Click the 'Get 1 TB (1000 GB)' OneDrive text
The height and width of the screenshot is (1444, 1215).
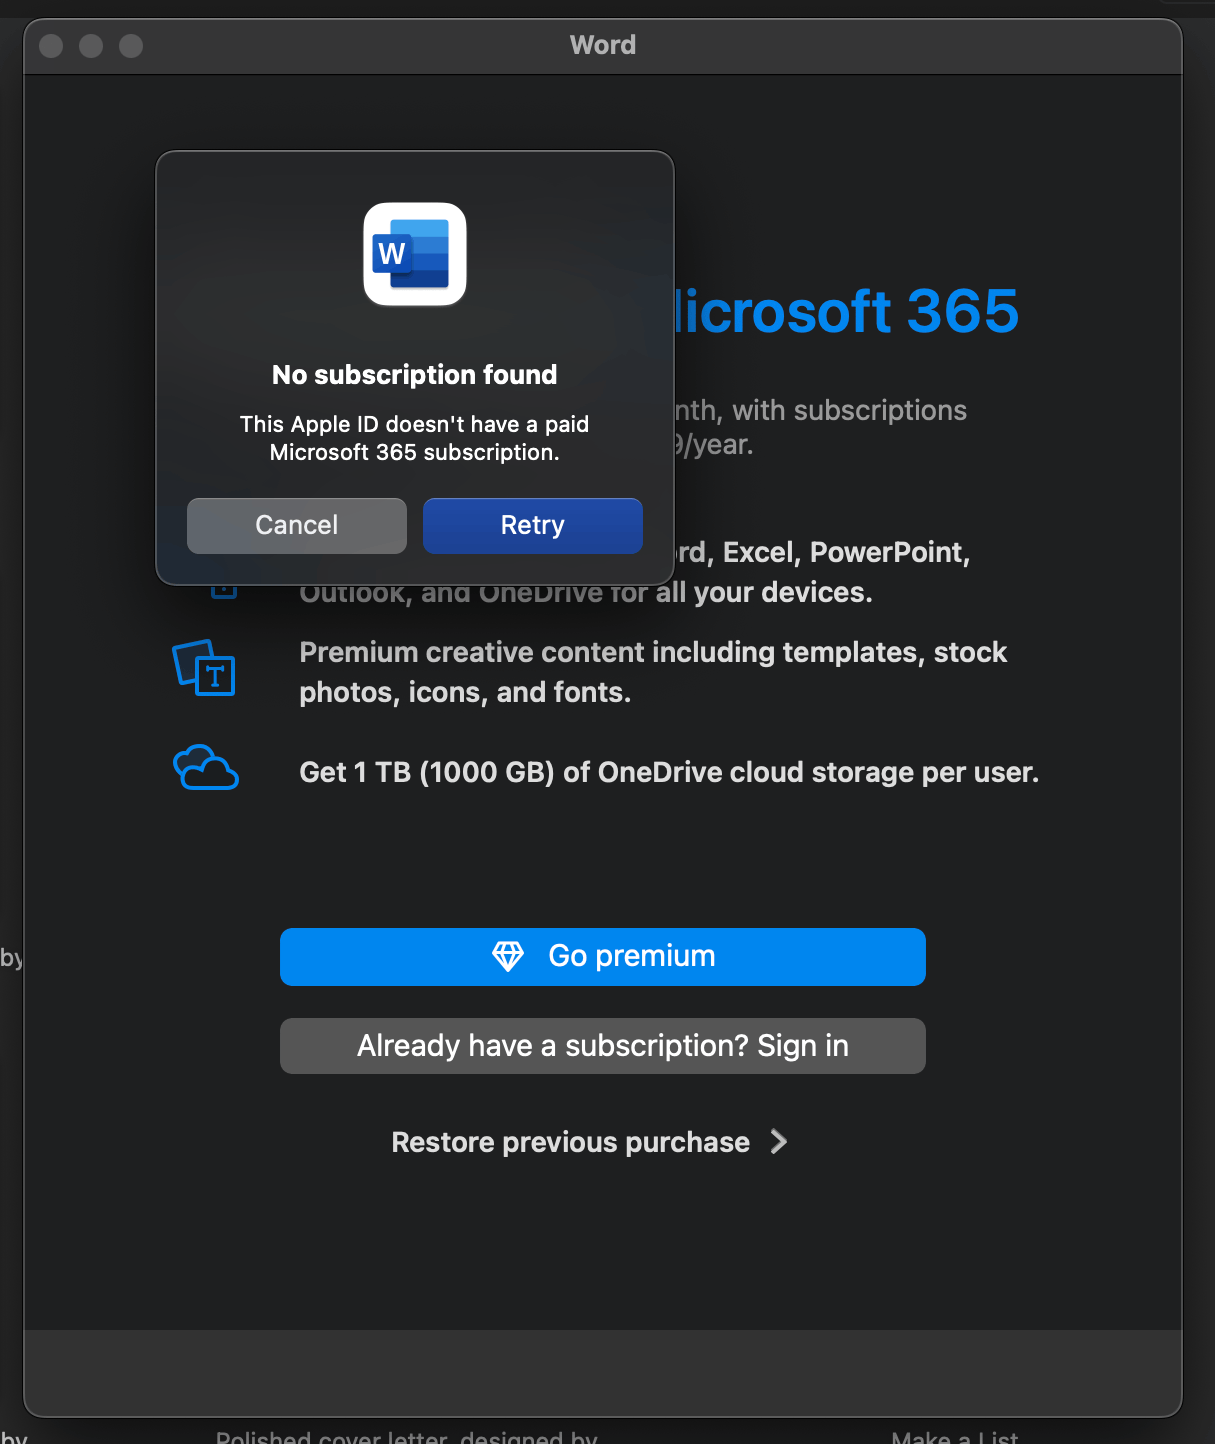coord(669,772)
